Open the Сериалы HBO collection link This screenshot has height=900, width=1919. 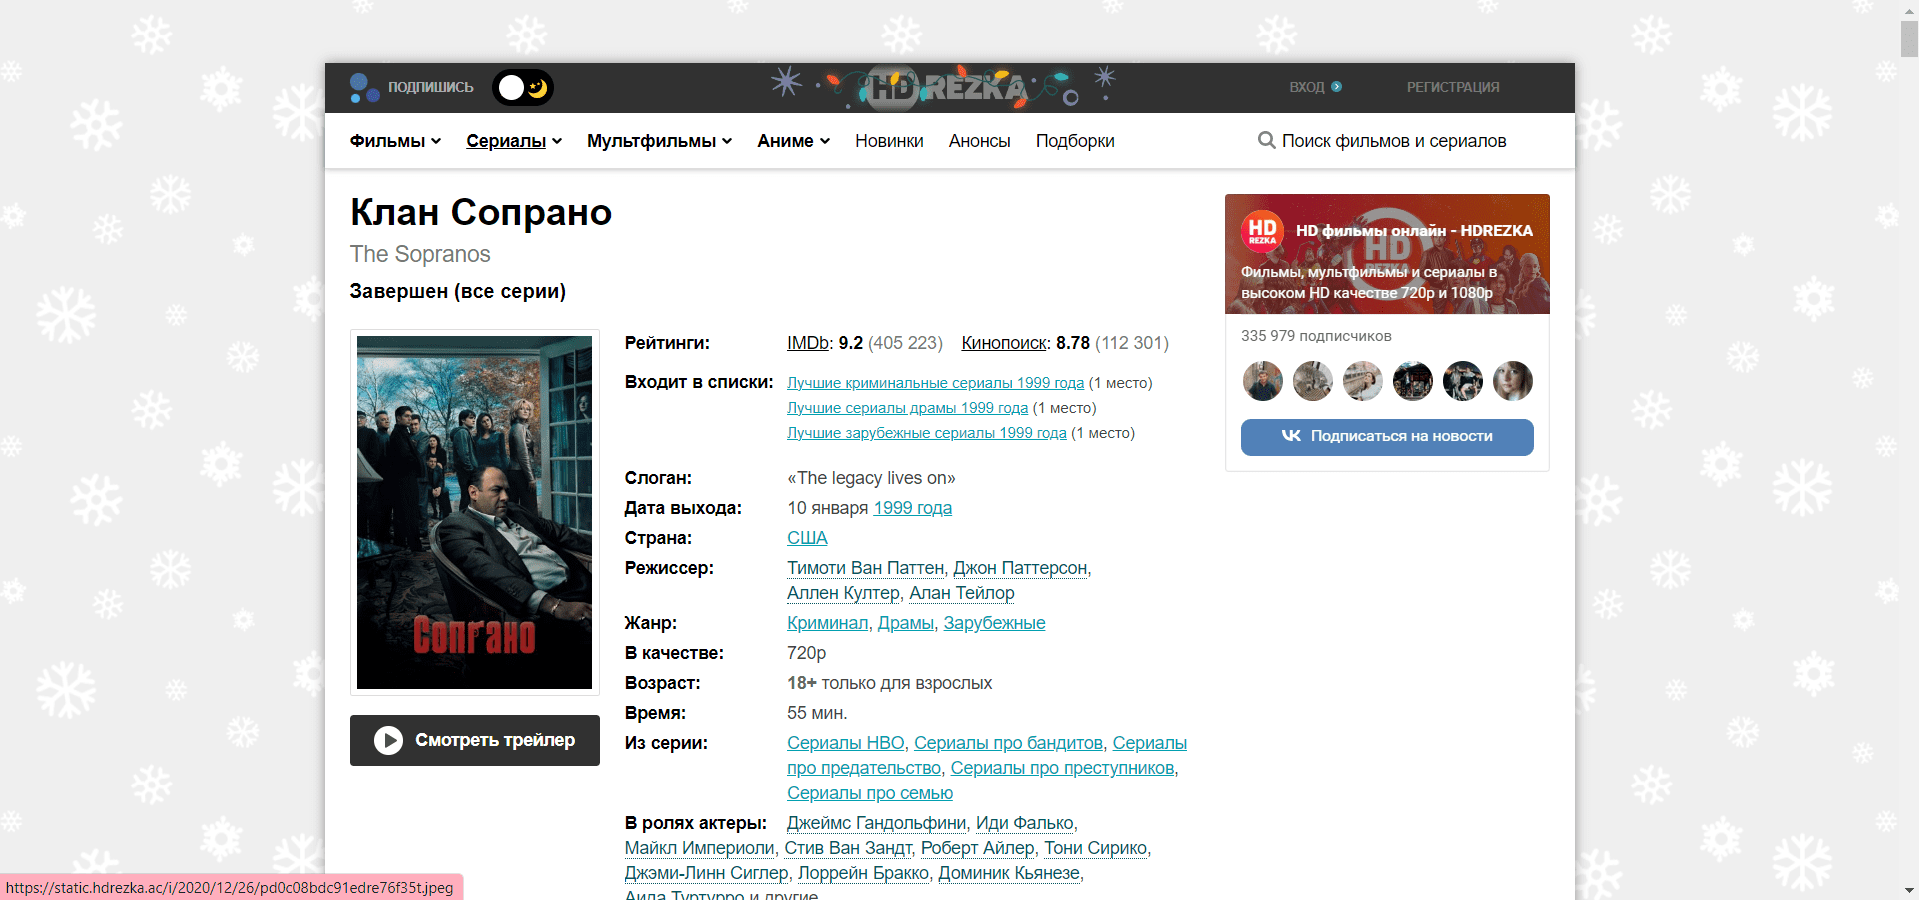tap(846, 743)
